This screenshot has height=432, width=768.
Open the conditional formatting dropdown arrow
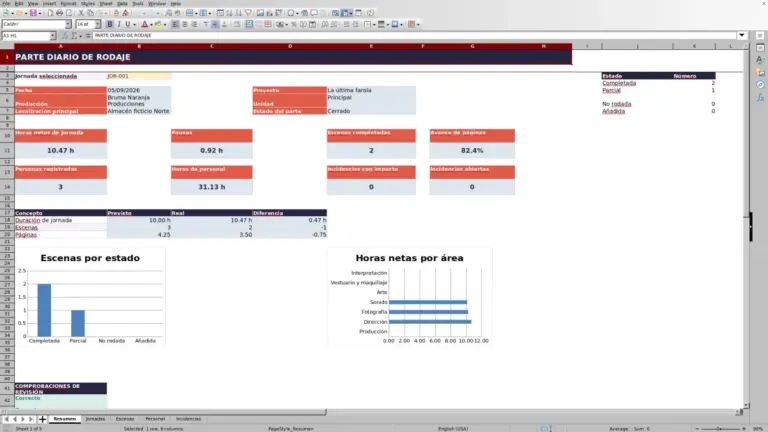pos(418,24)
